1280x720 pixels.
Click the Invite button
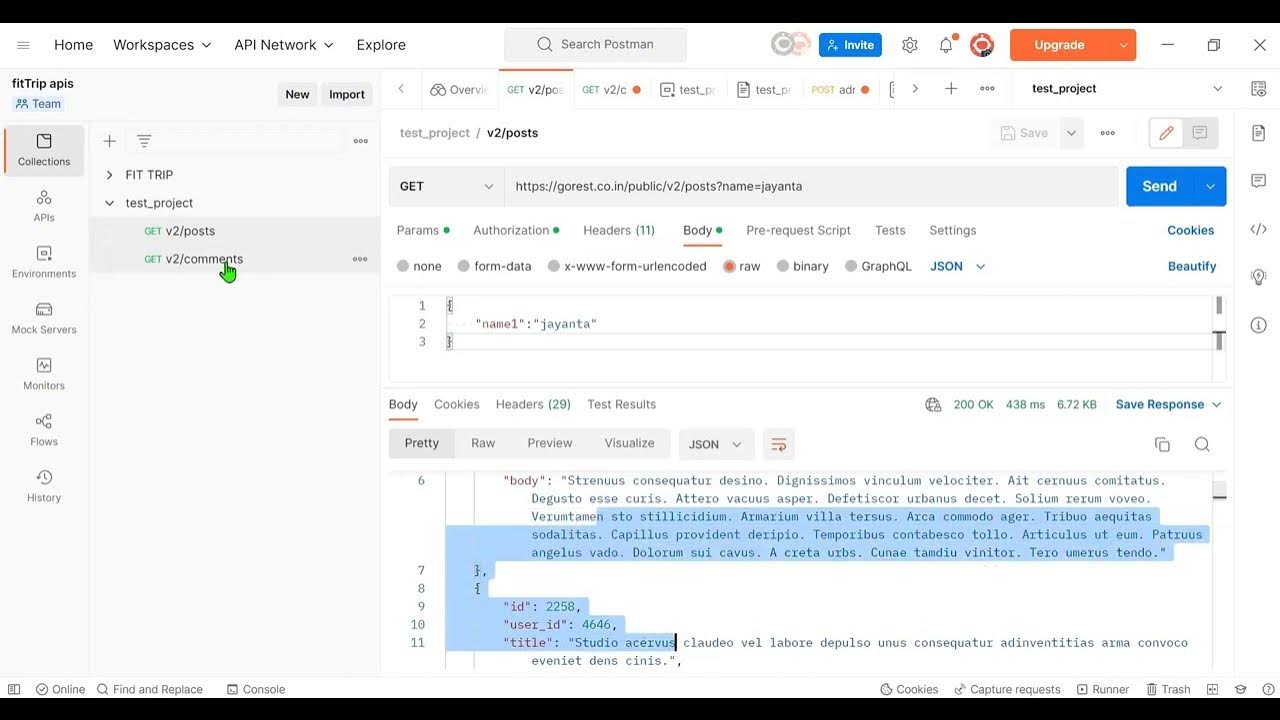click(x=848, y=45)
